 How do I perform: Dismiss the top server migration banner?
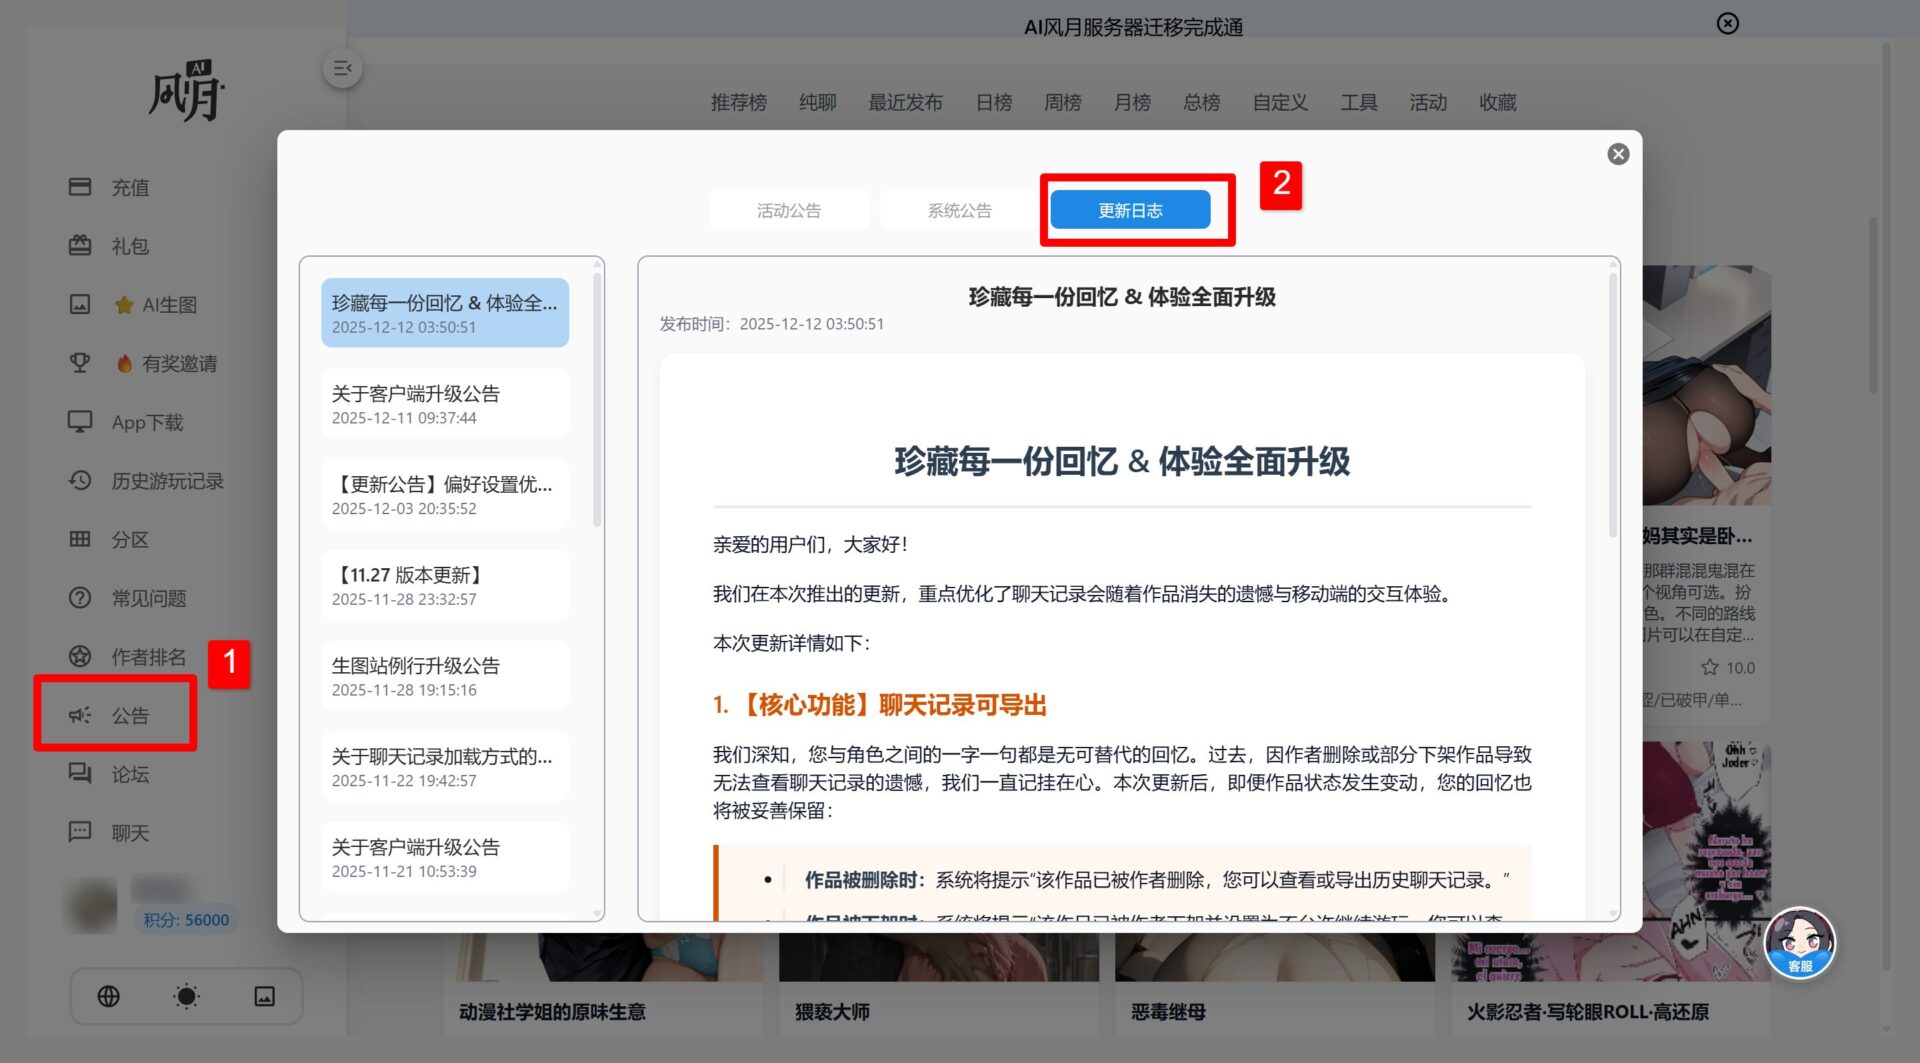tap(1727, 24)
